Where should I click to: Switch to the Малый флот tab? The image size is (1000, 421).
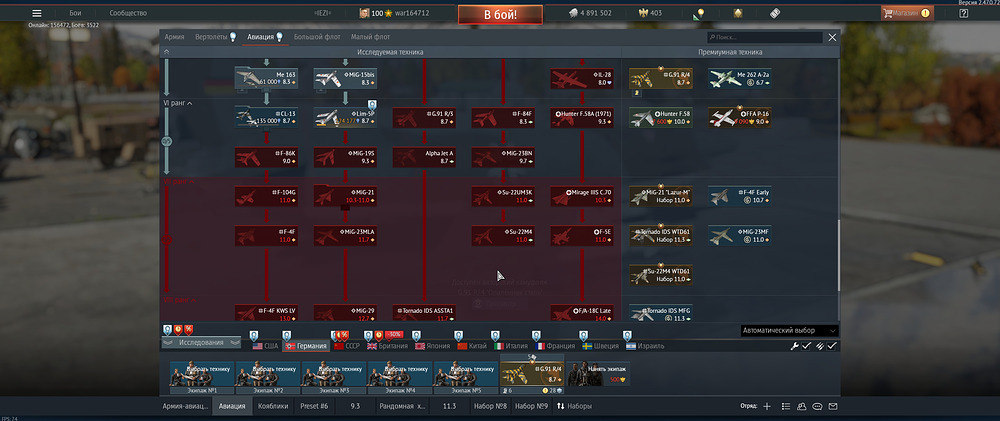pos(370,37)
